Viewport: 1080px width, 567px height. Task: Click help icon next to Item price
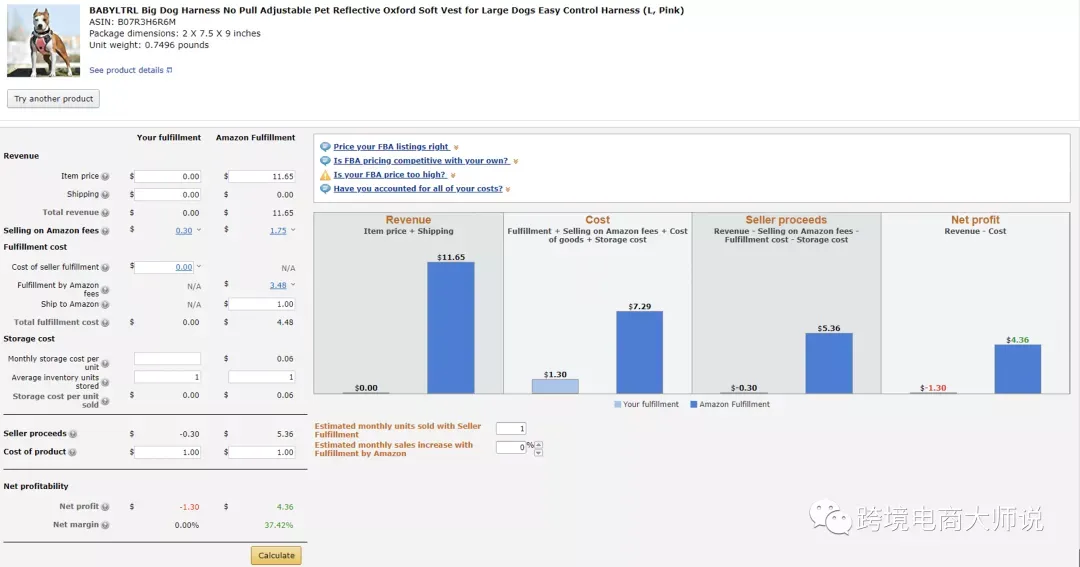pos(105,176)
